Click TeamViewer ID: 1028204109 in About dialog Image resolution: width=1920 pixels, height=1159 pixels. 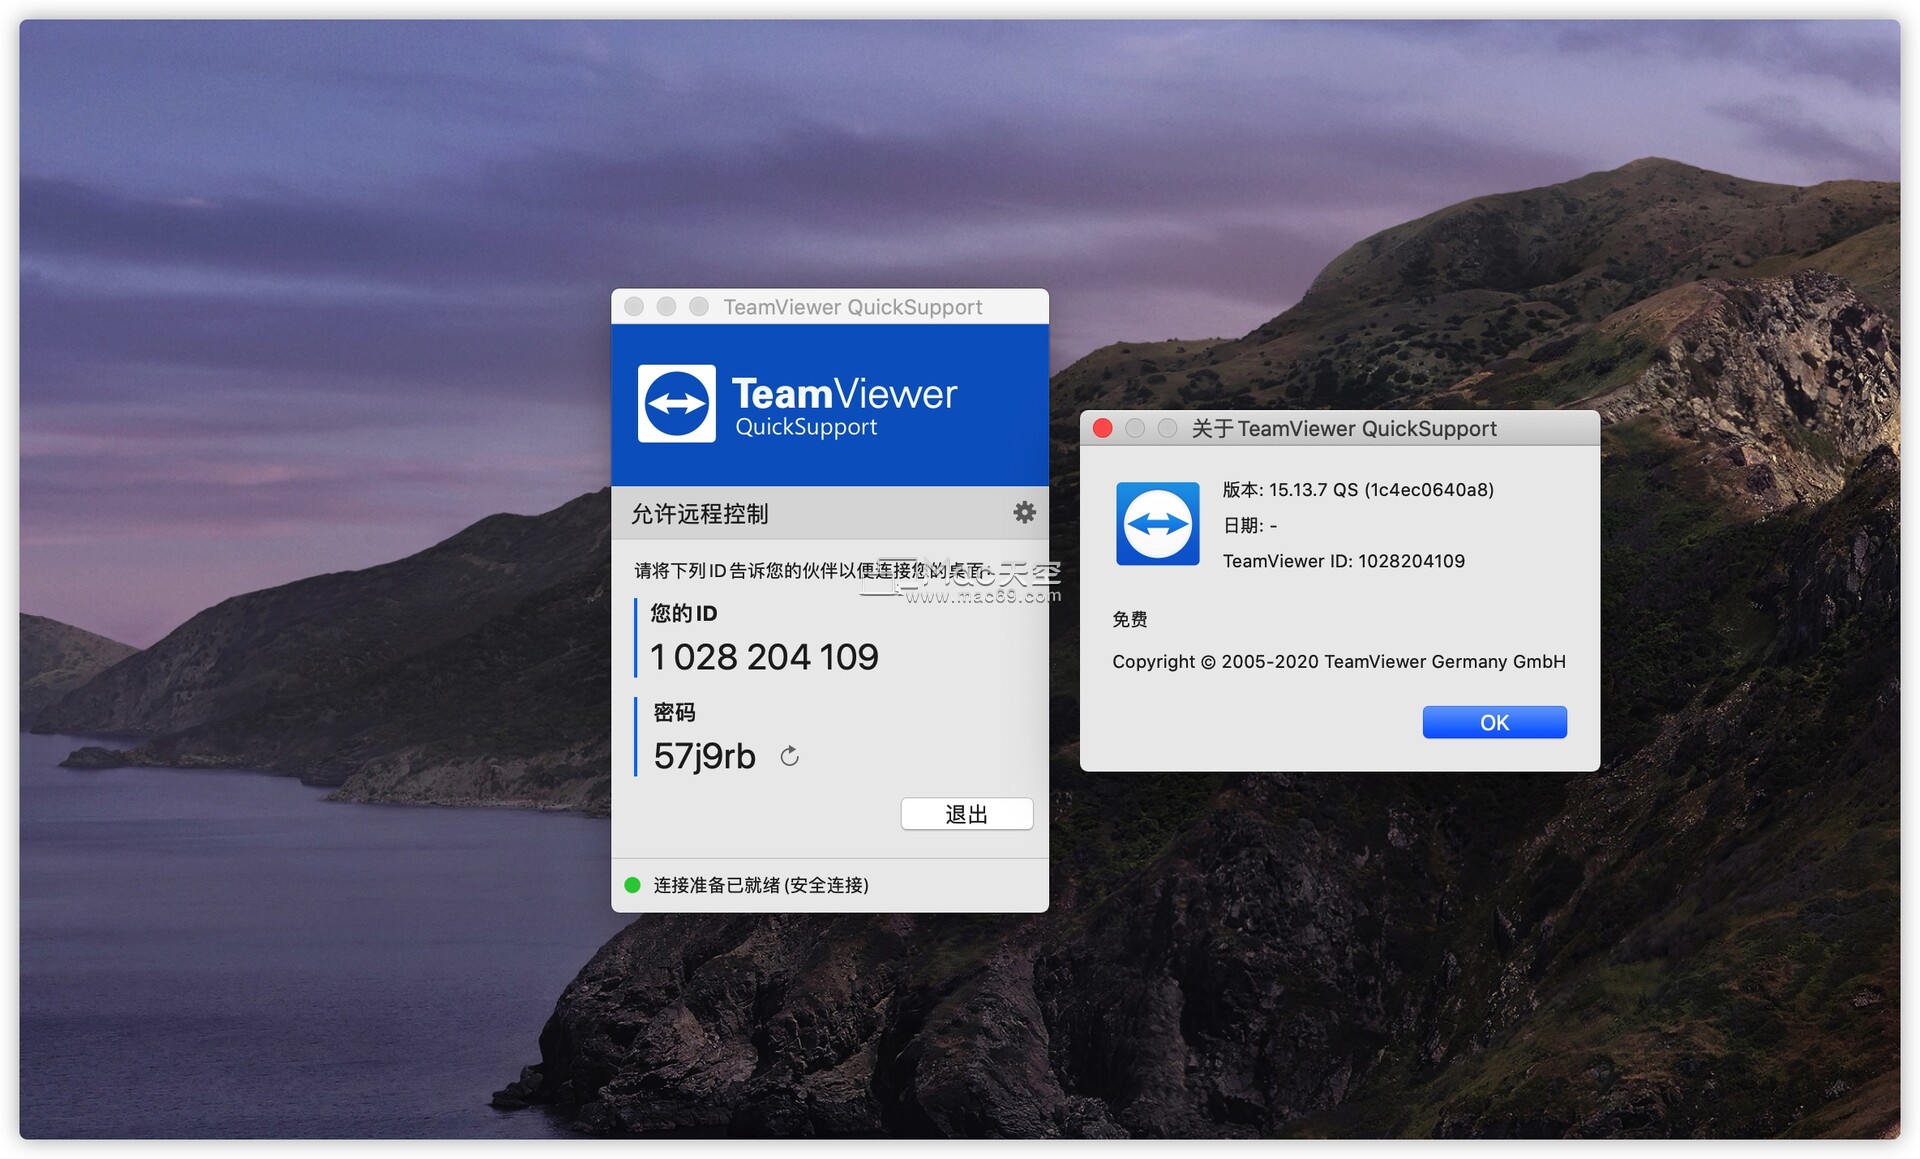pos(1344,561)
